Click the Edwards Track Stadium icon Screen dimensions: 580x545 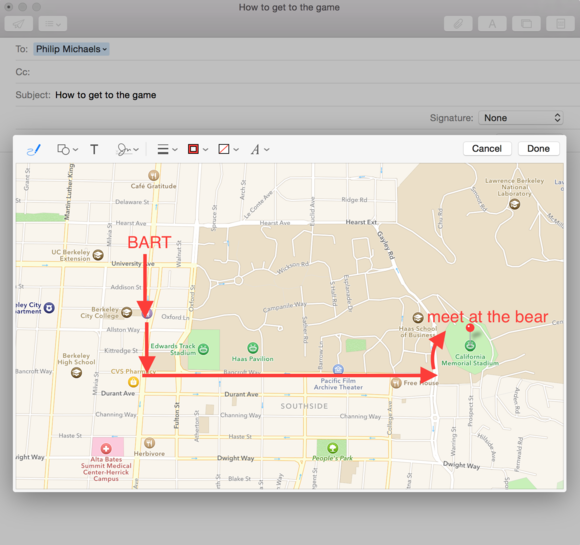click(x=203, y=349)
